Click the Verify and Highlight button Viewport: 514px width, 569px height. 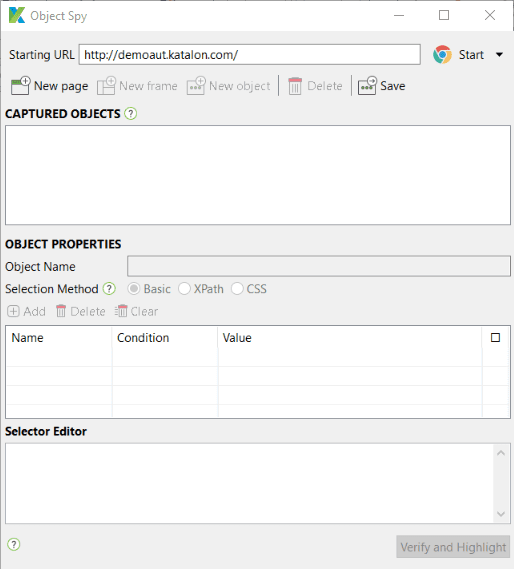pos(453,547)
